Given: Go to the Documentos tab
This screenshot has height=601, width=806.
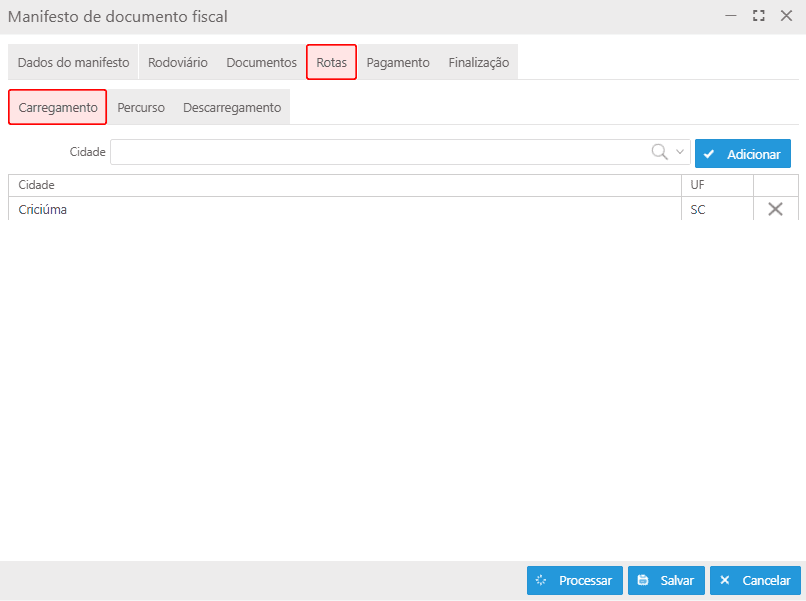Looking at the screenshot, I should 261,62.
